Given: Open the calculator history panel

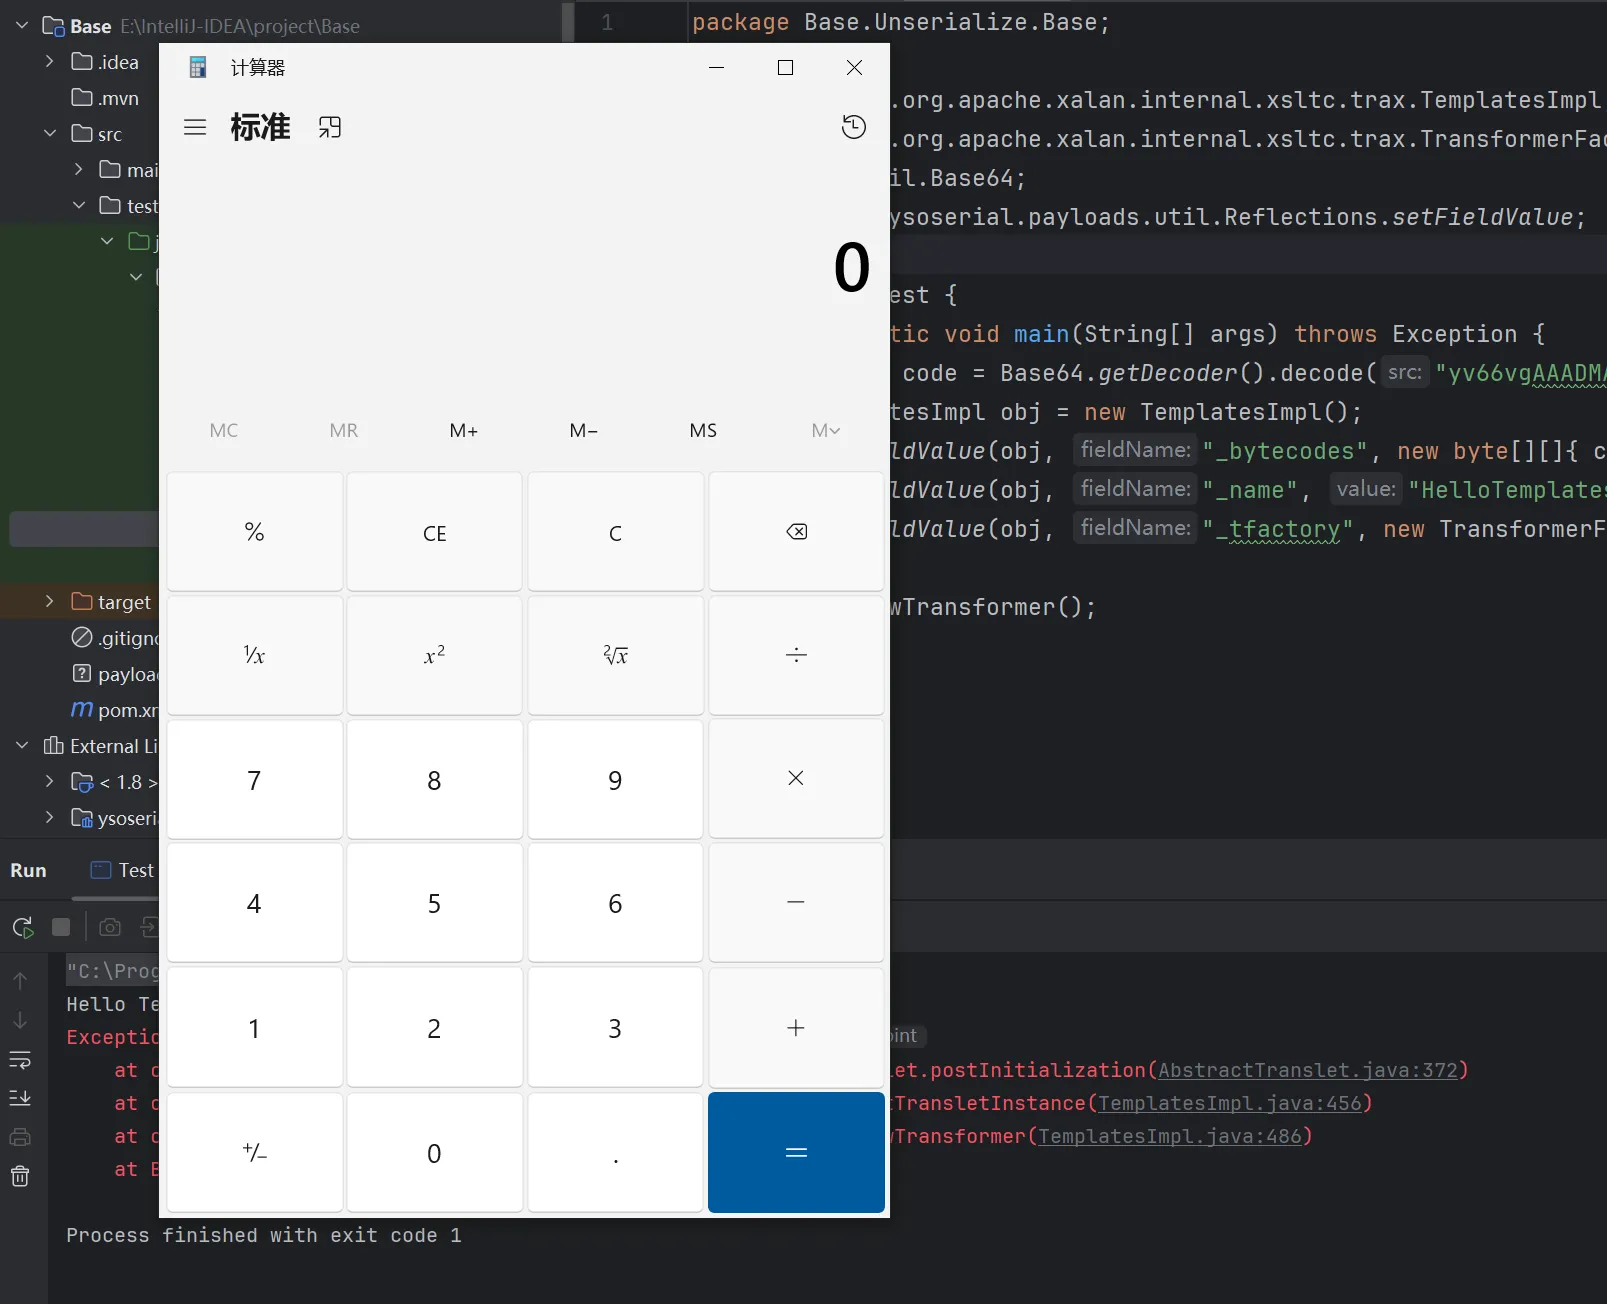Looking at the screenshot, I should (853, 127).
